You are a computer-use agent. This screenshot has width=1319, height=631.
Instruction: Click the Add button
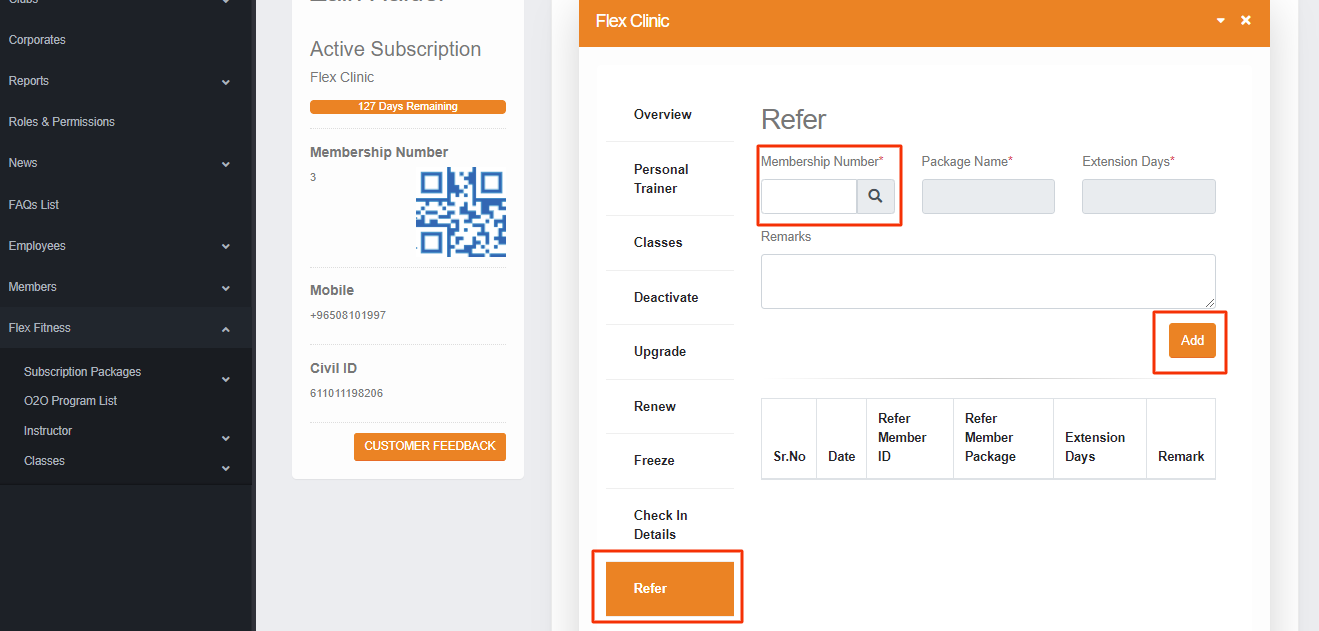click(1192, 341)
